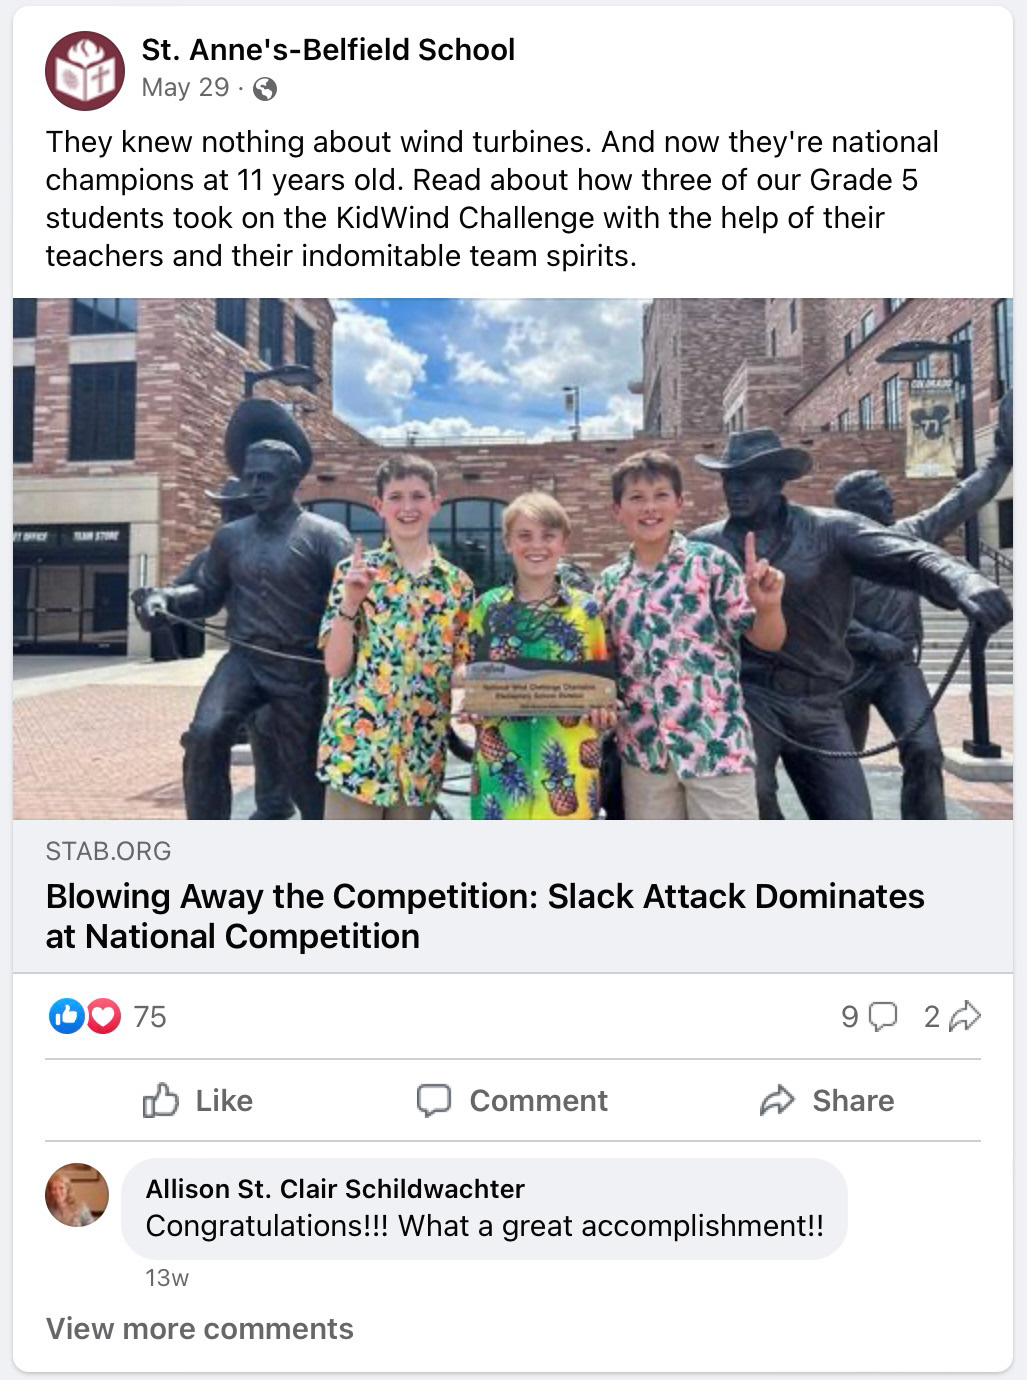Click the public globe privacy icon
The width and height of the screenshot is (1027, 1380).
265,89
